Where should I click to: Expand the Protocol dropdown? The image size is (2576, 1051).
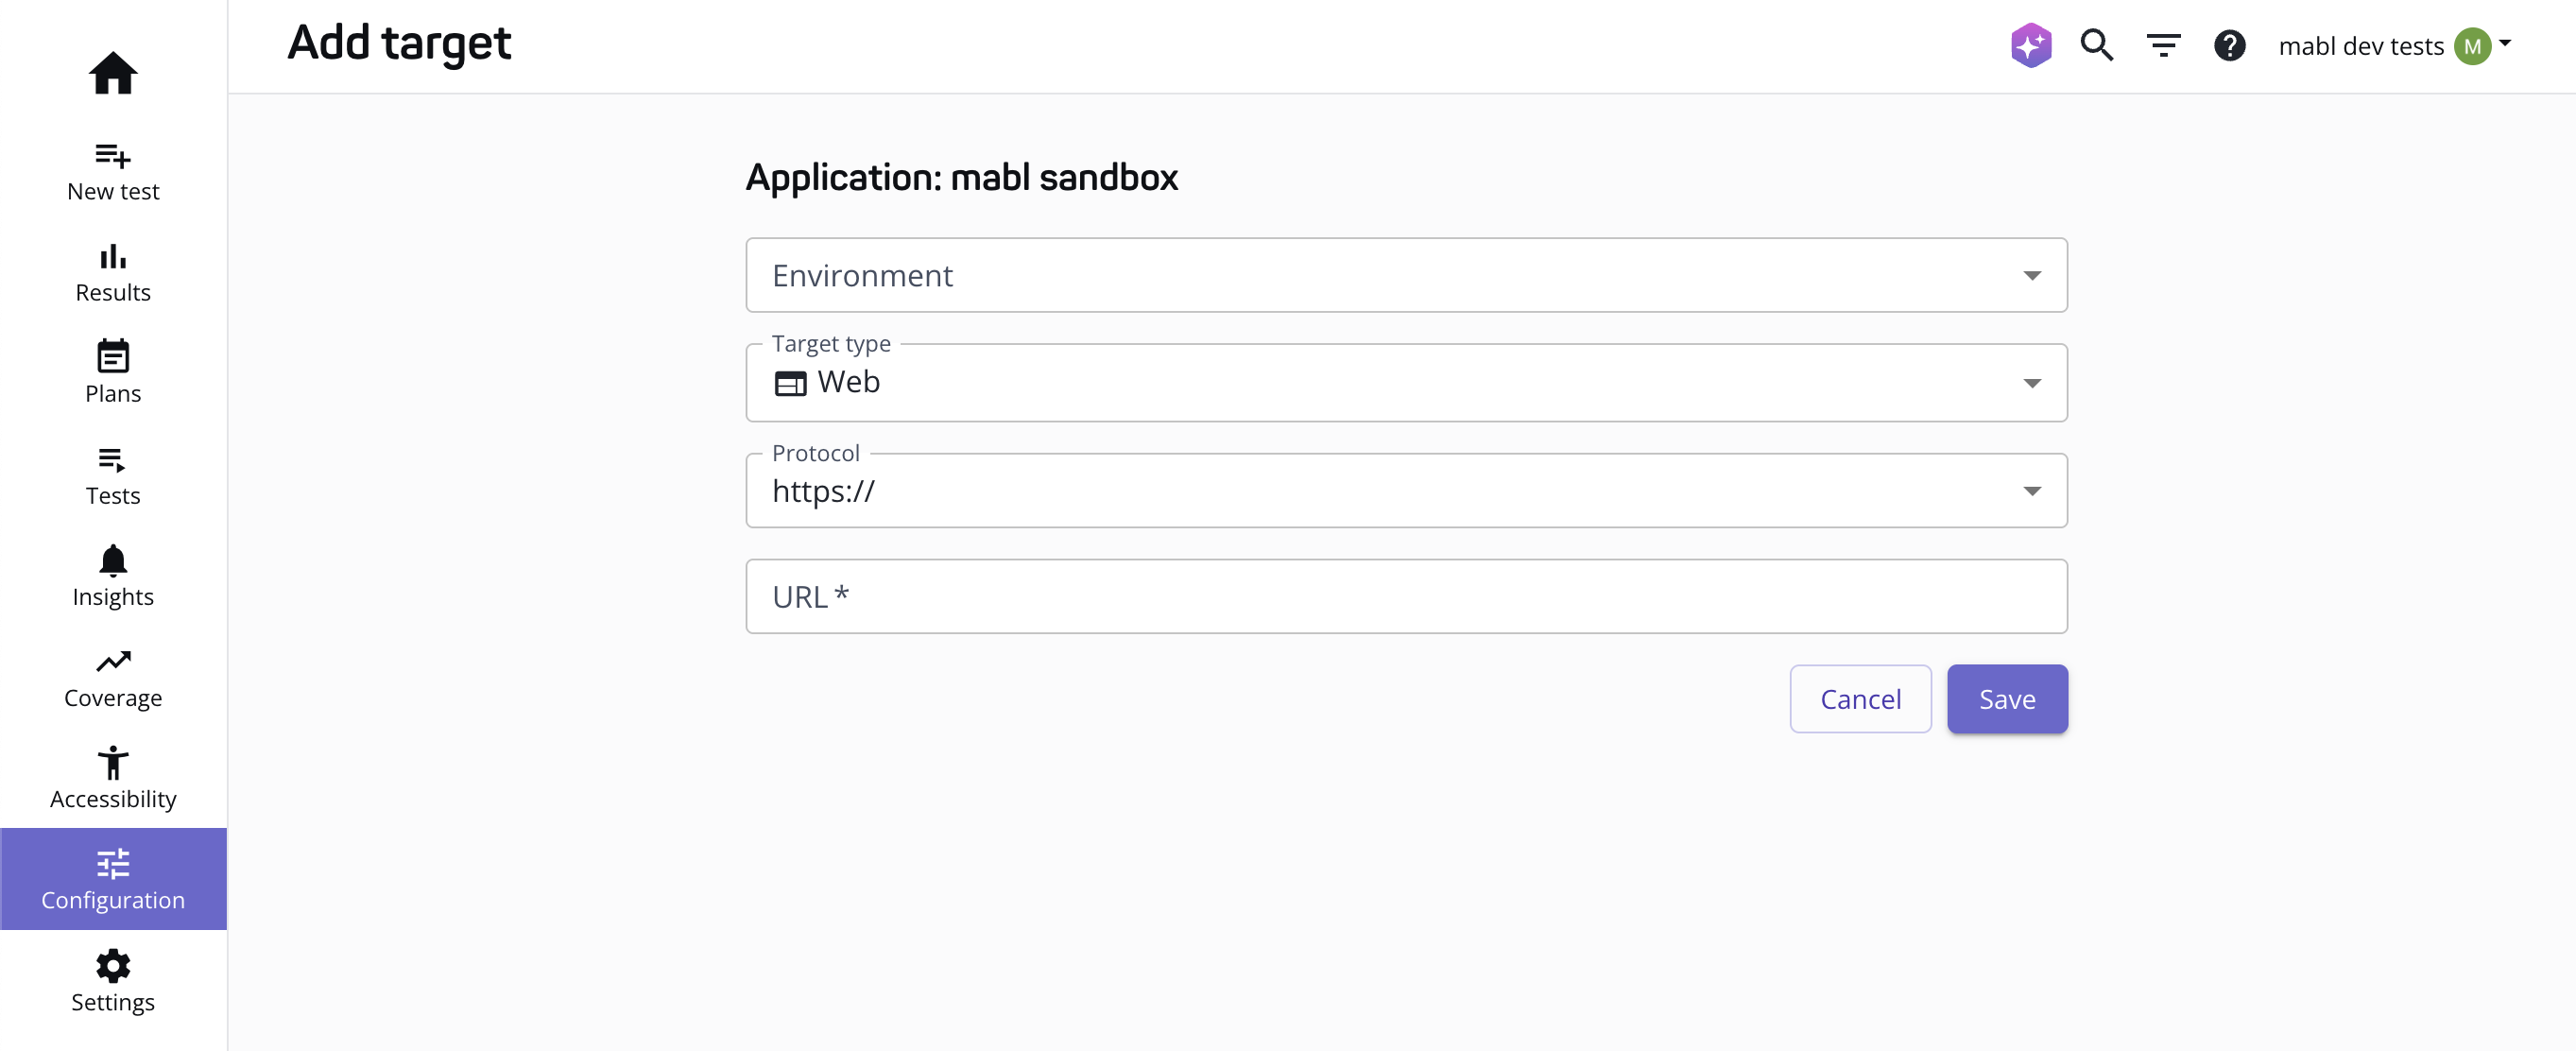point(2032,491)
